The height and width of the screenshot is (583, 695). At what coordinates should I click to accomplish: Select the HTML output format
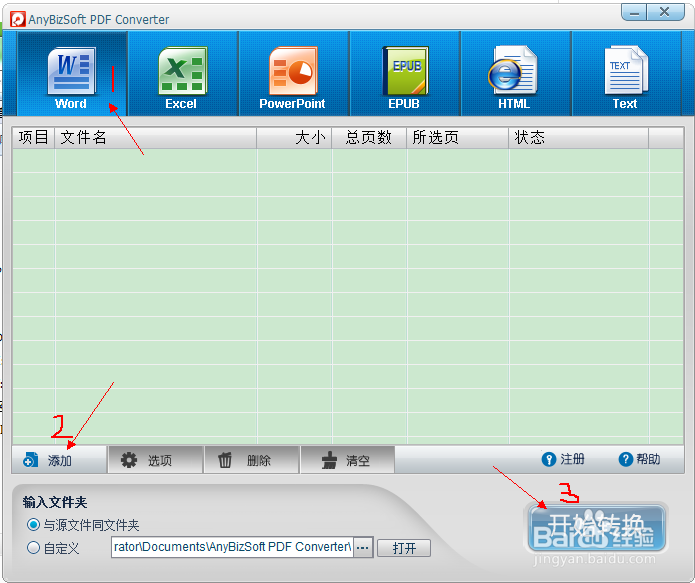pos(515,74)
